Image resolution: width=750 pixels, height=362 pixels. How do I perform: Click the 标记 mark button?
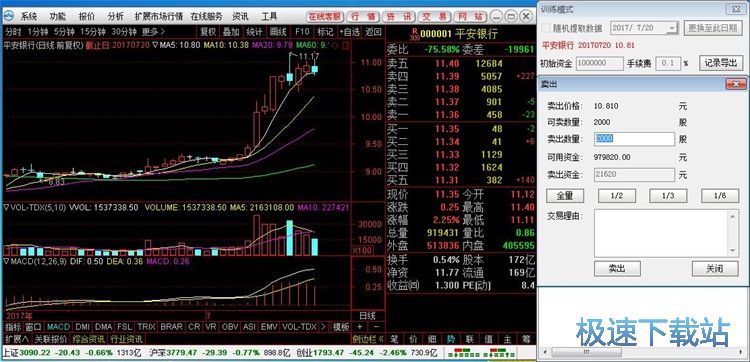(x=325, y=32)
